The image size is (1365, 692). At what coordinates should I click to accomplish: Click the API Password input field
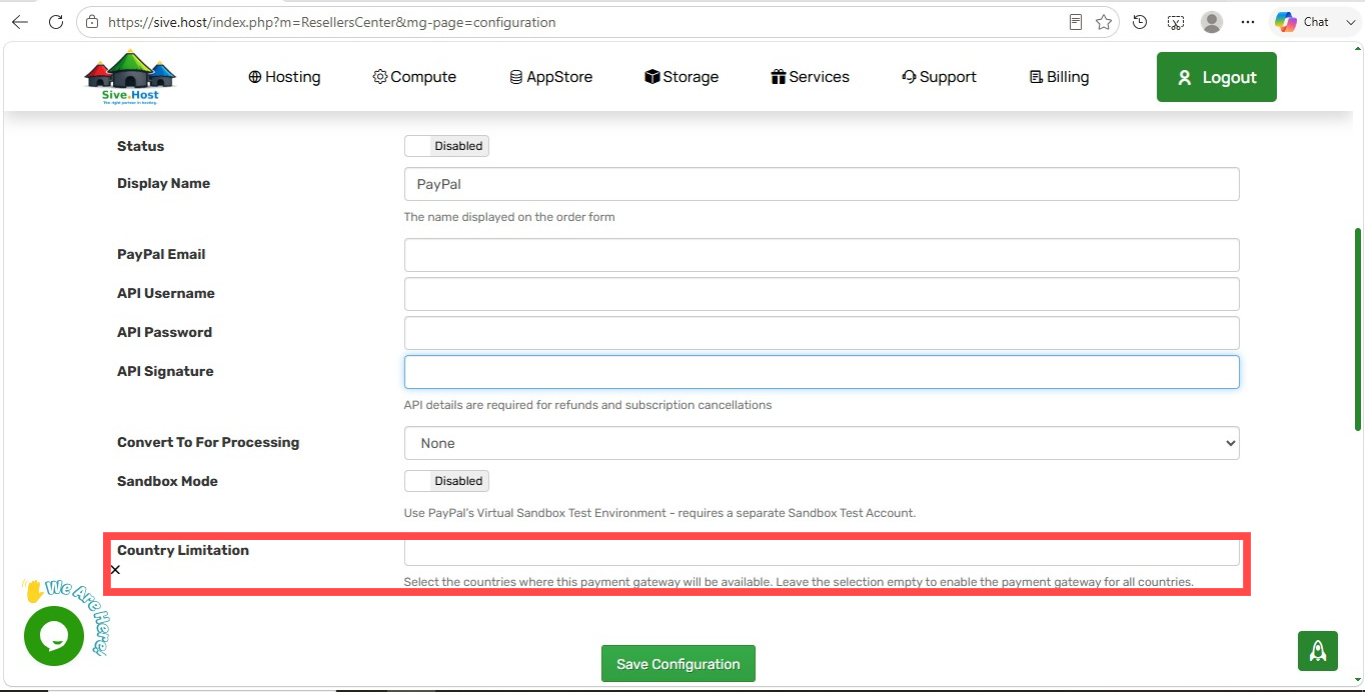tap(822, 333)
